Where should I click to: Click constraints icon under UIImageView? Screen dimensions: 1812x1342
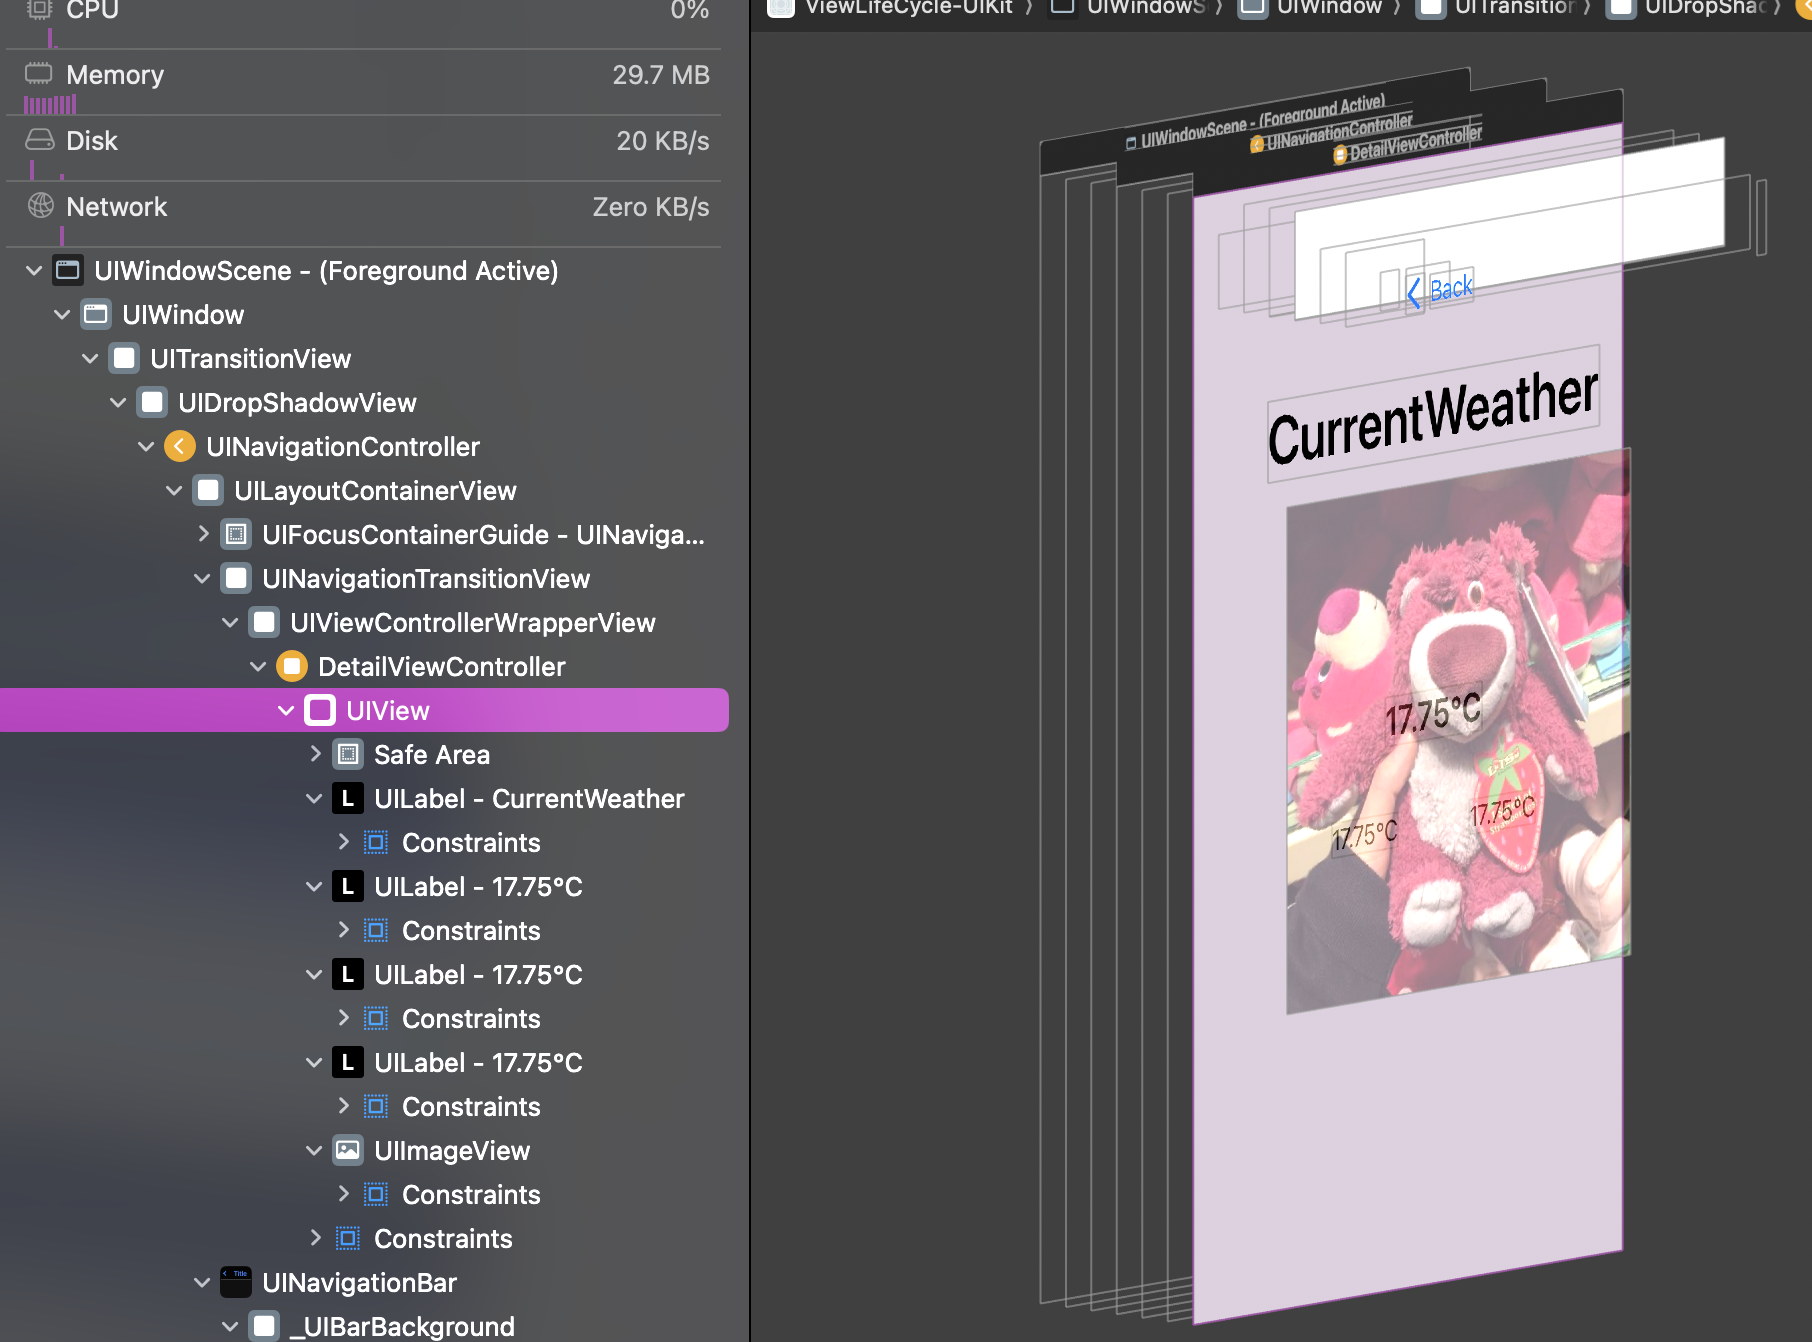(376, 1194)
